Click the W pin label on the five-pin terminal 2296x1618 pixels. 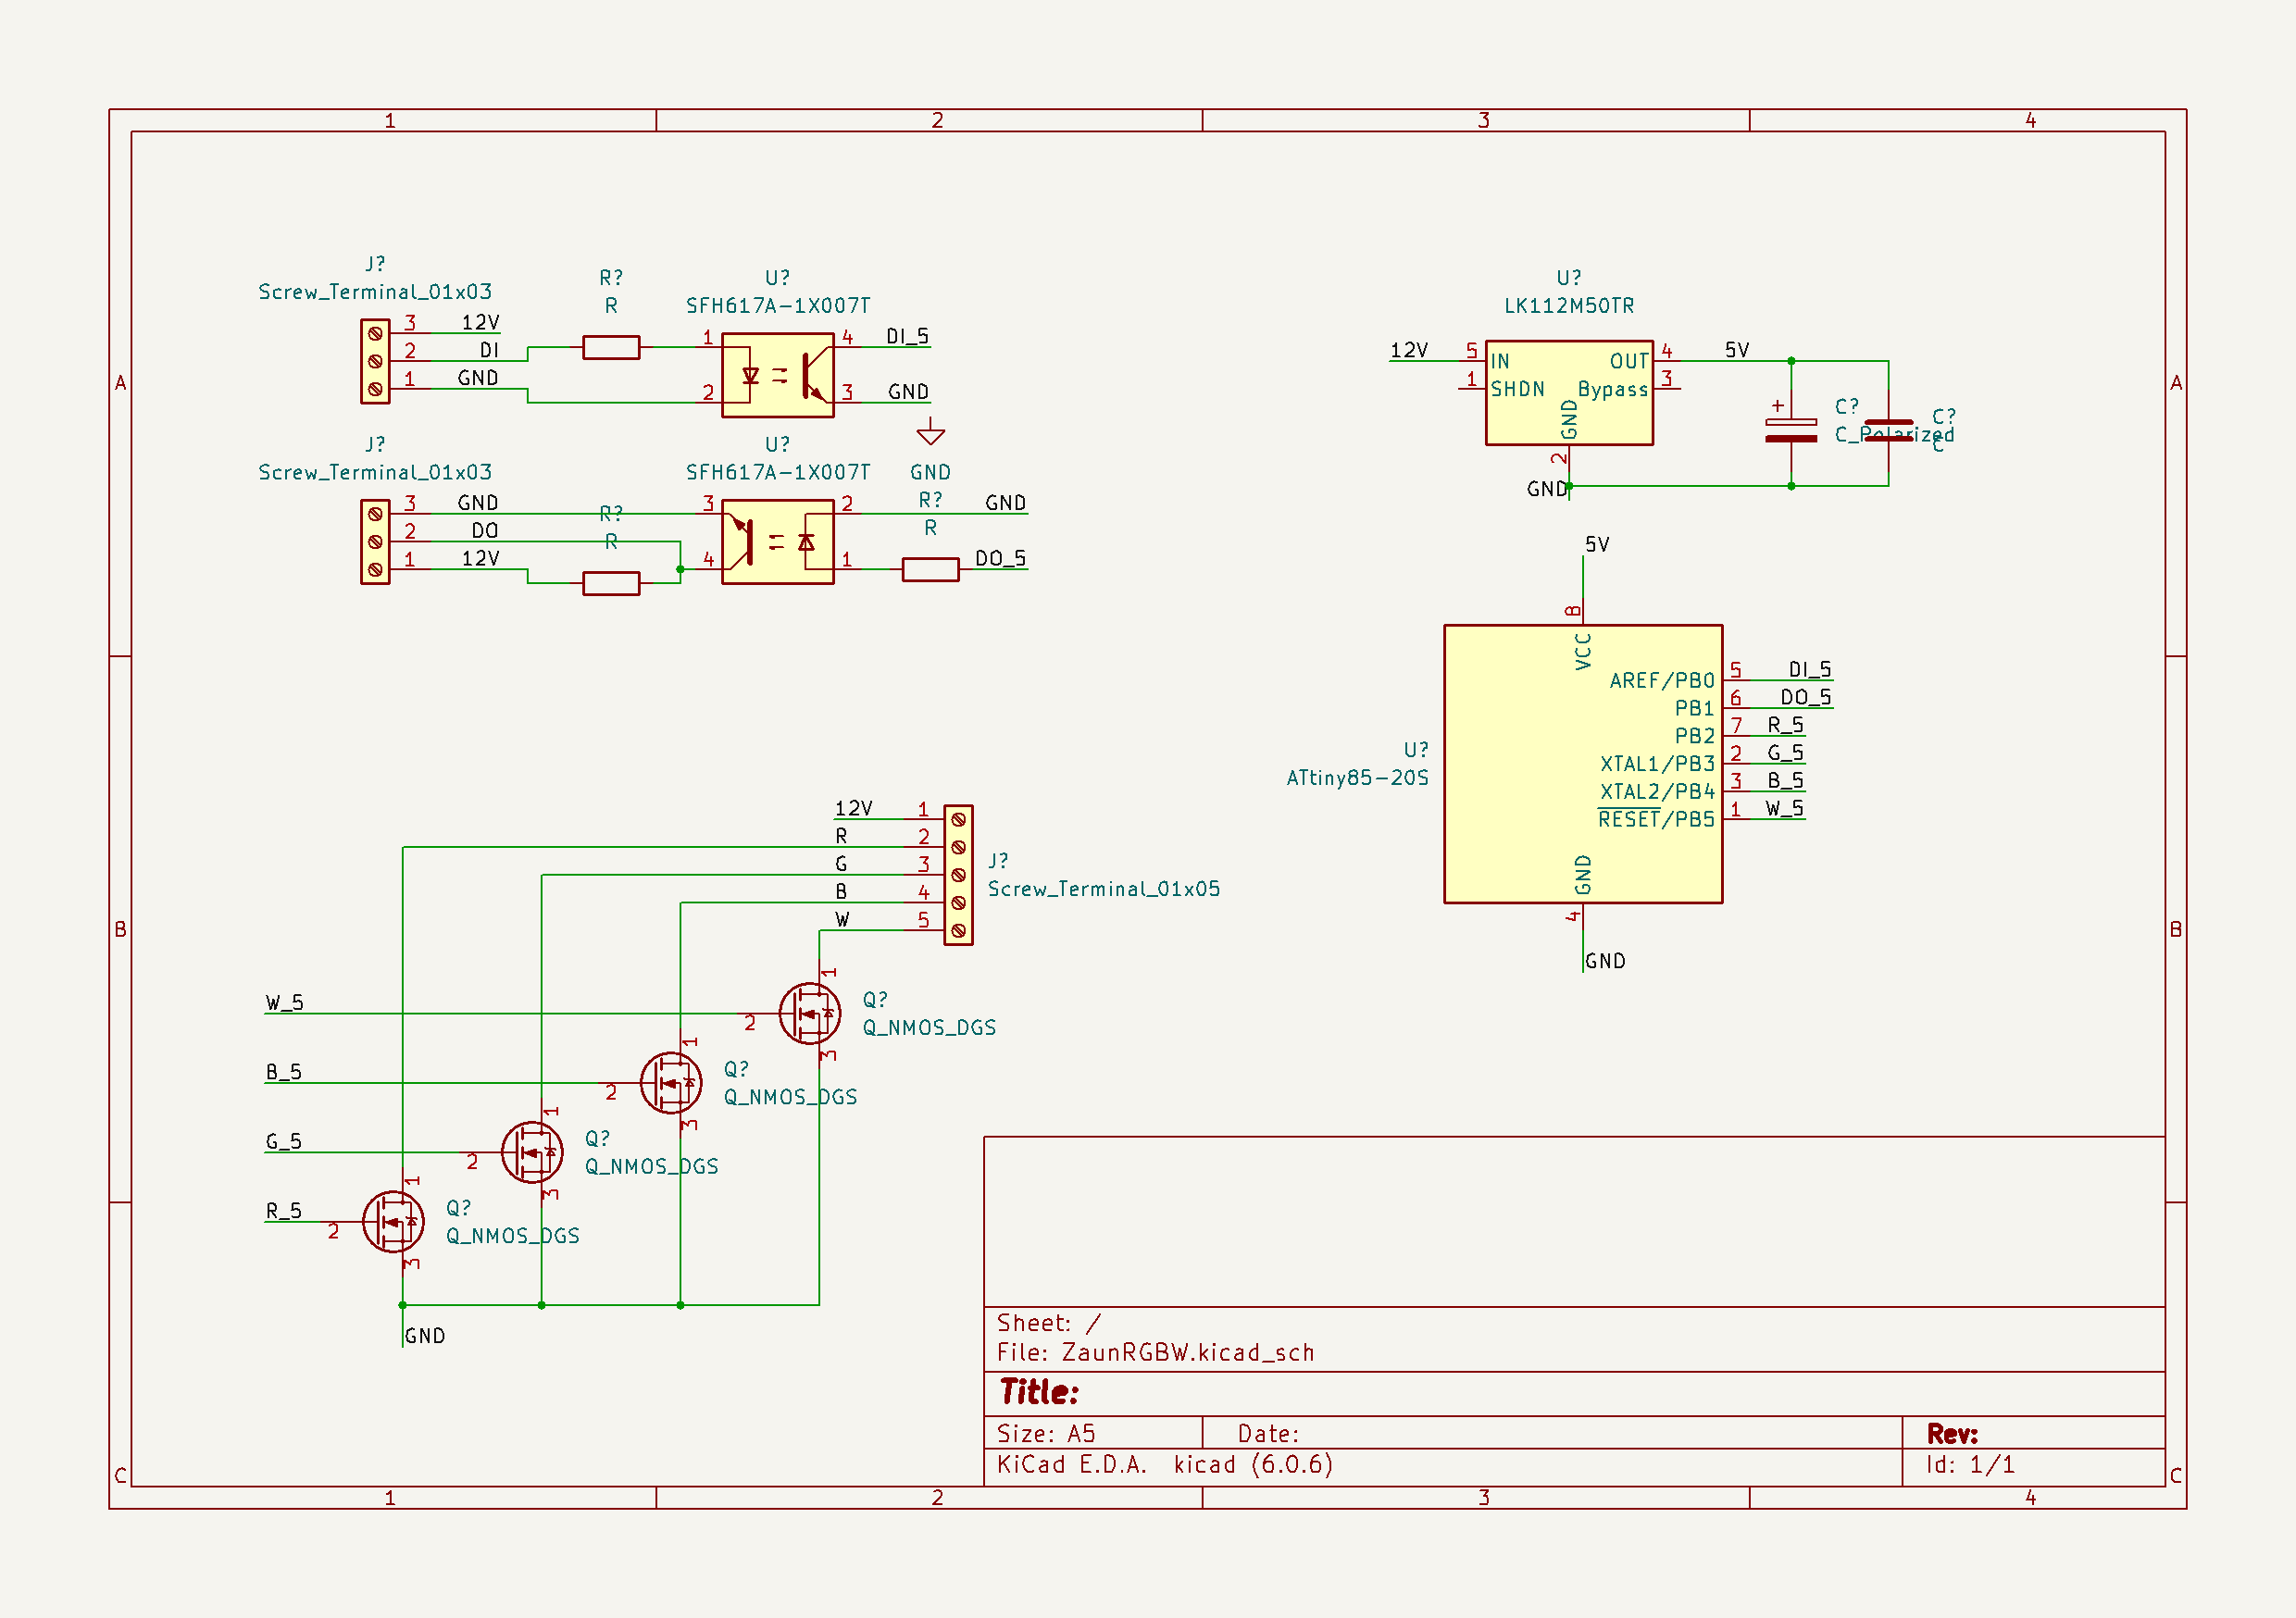pyautogui.click(x=842, y=919)
